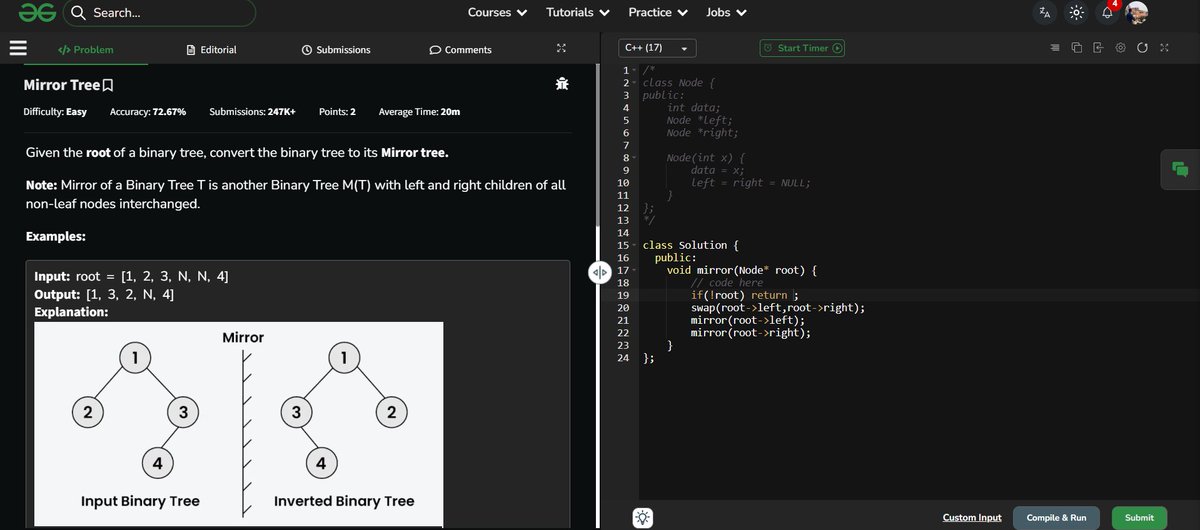Click code line 'mirror(root->left);'
Viewport: 1200px width, 530px height.
[x=748, y=320]
